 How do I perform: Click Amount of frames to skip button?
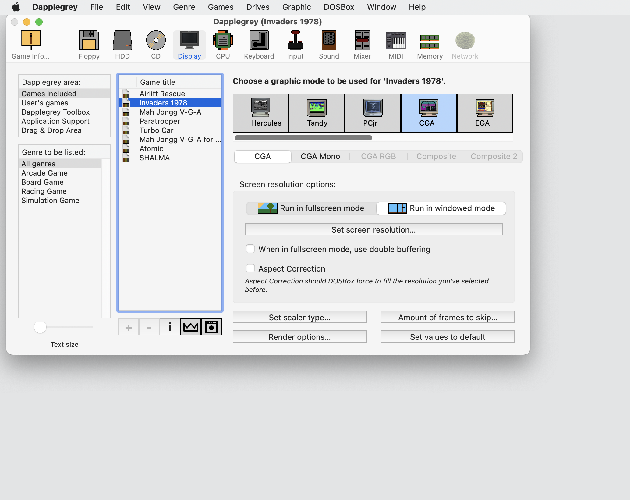(x=448, y=317)
